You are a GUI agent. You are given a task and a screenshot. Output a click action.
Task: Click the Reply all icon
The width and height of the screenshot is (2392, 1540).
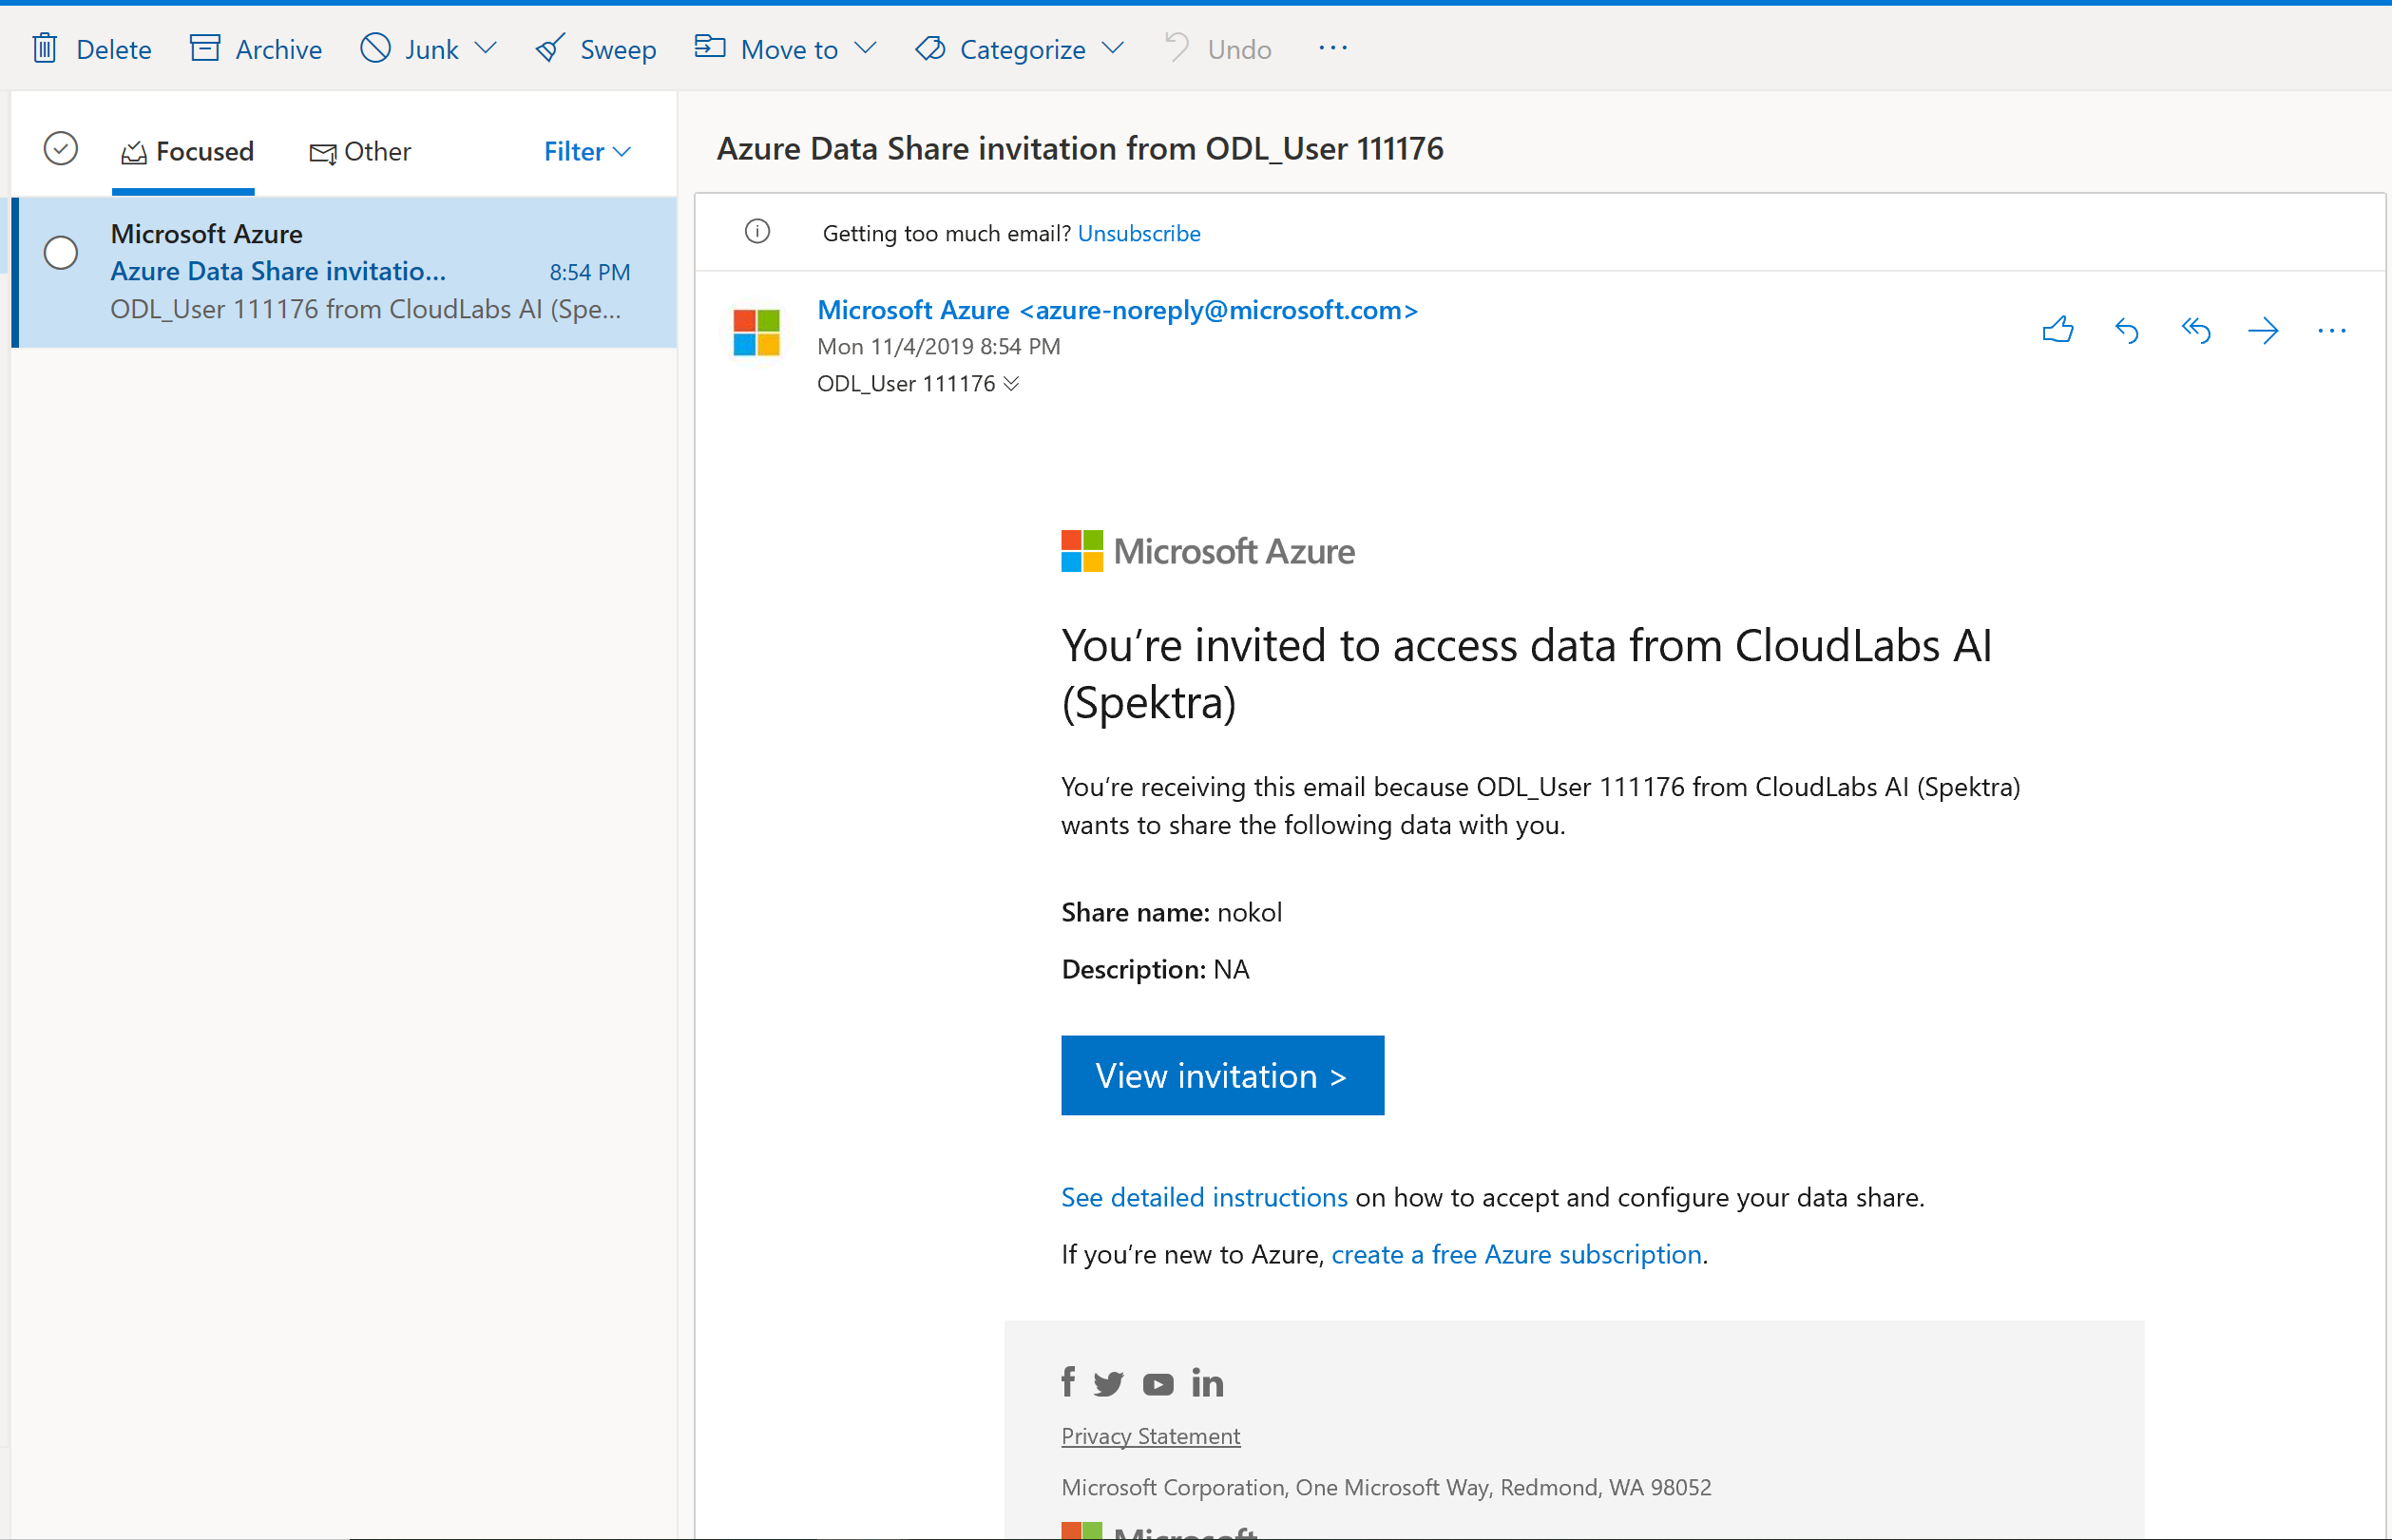point(2196,330)
